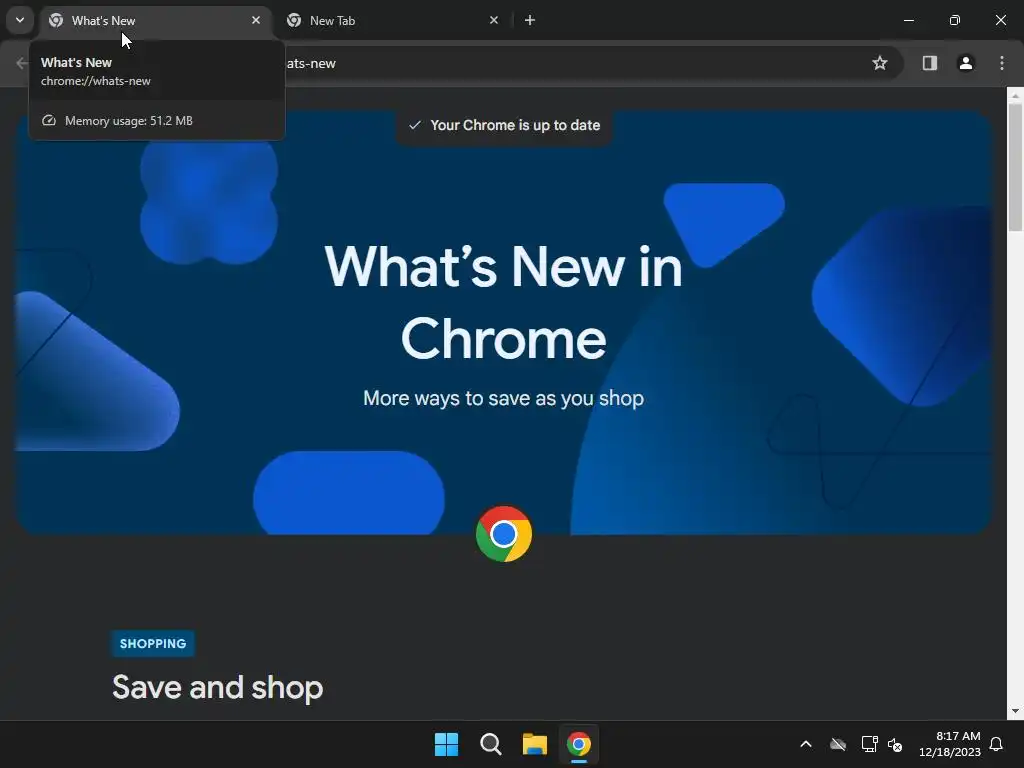Open the tab search dropdown arrow
1024x768 pixels.
coord(20,20)
